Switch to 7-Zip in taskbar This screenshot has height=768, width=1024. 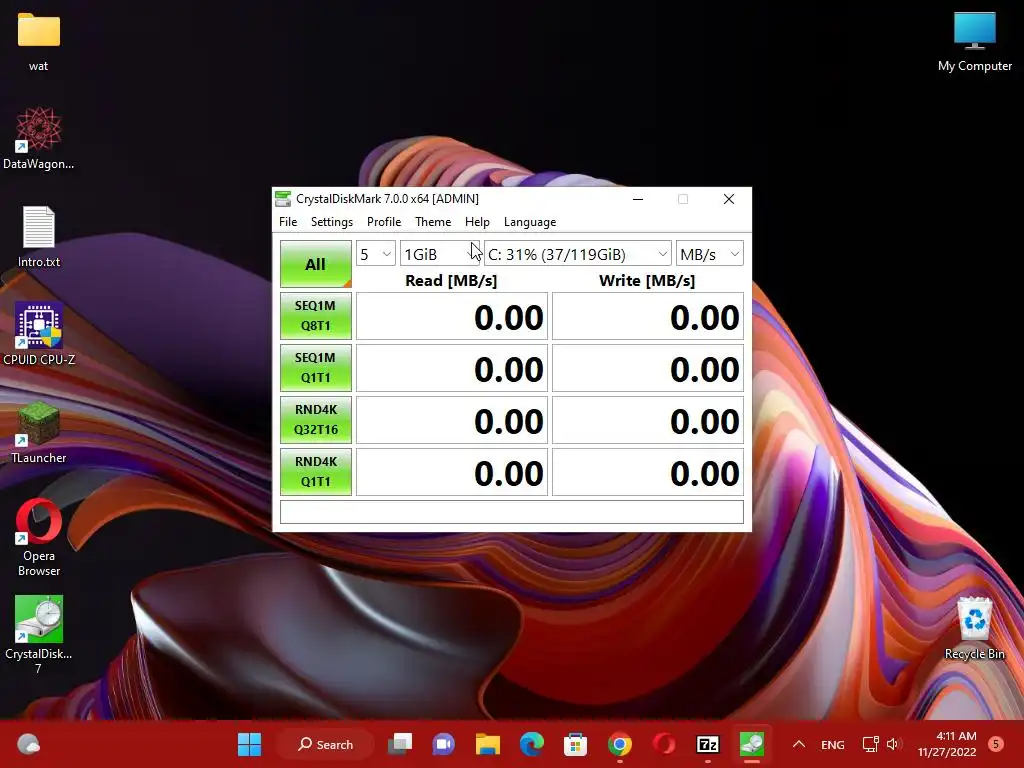(708, 744)
